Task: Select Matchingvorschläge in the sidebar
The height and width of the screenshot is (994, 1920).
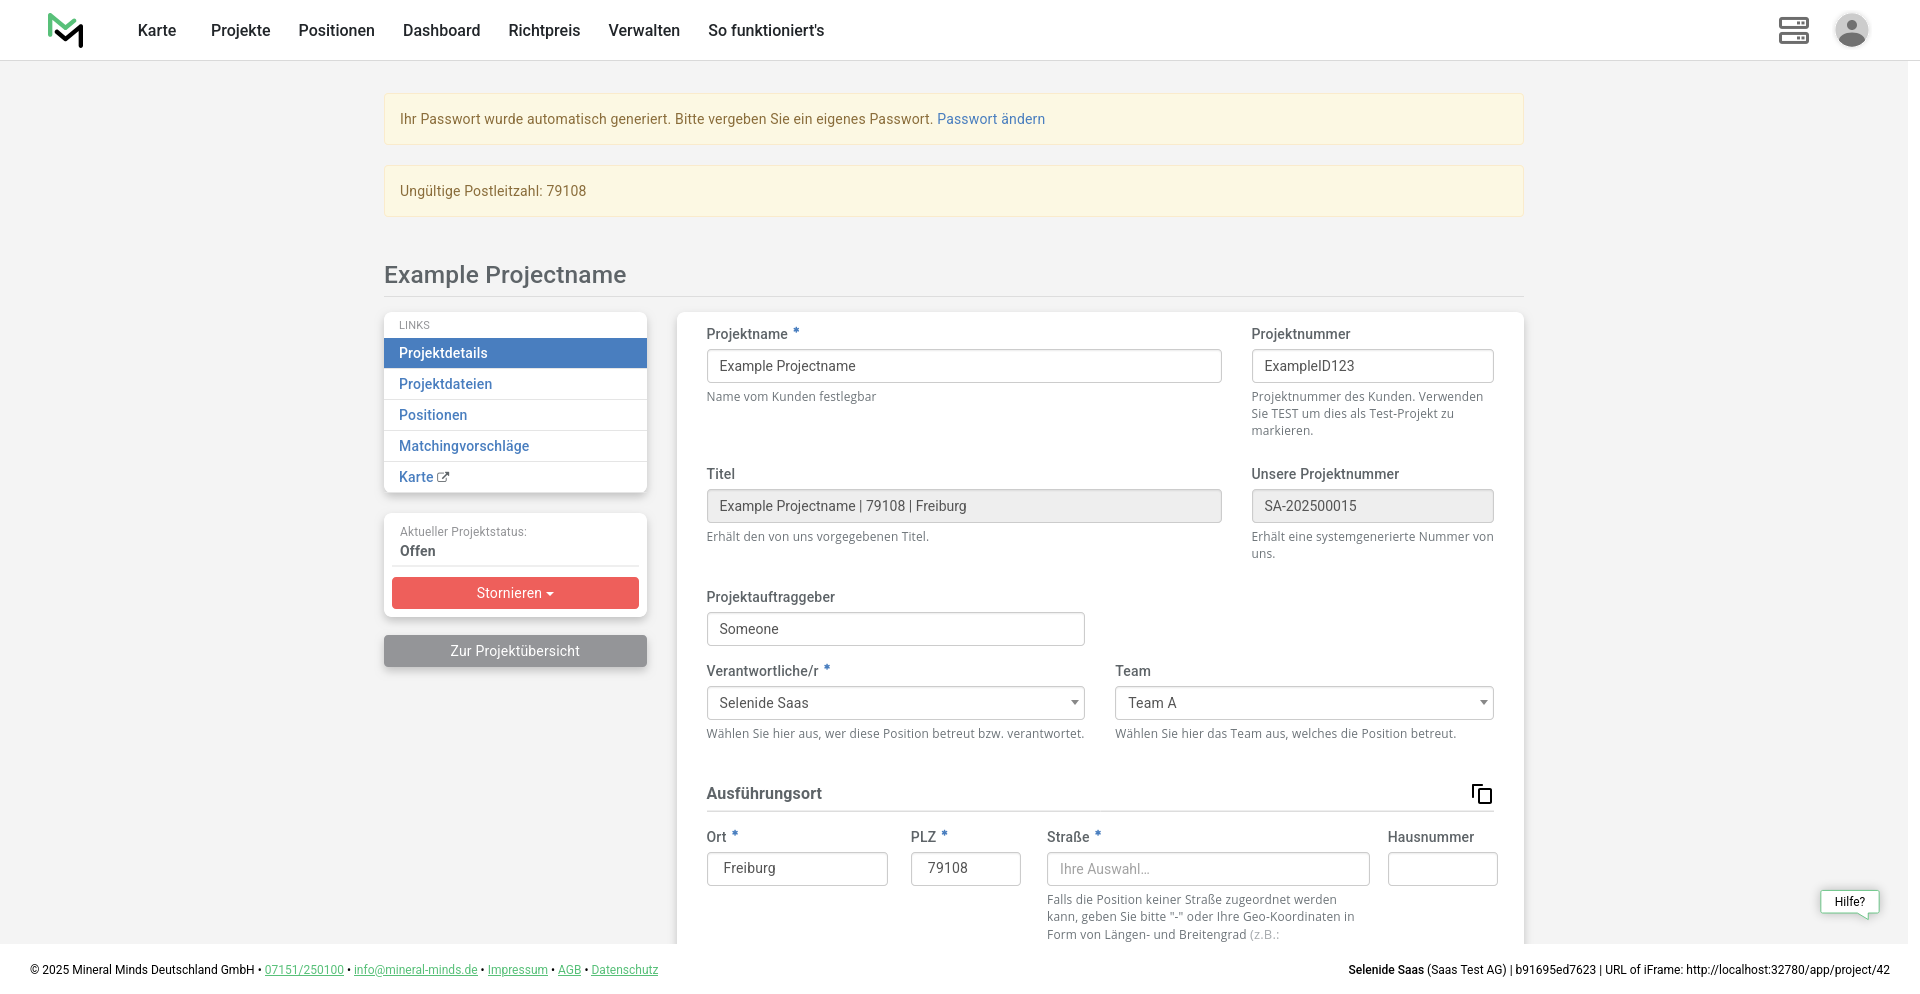Action: [464, 446]
